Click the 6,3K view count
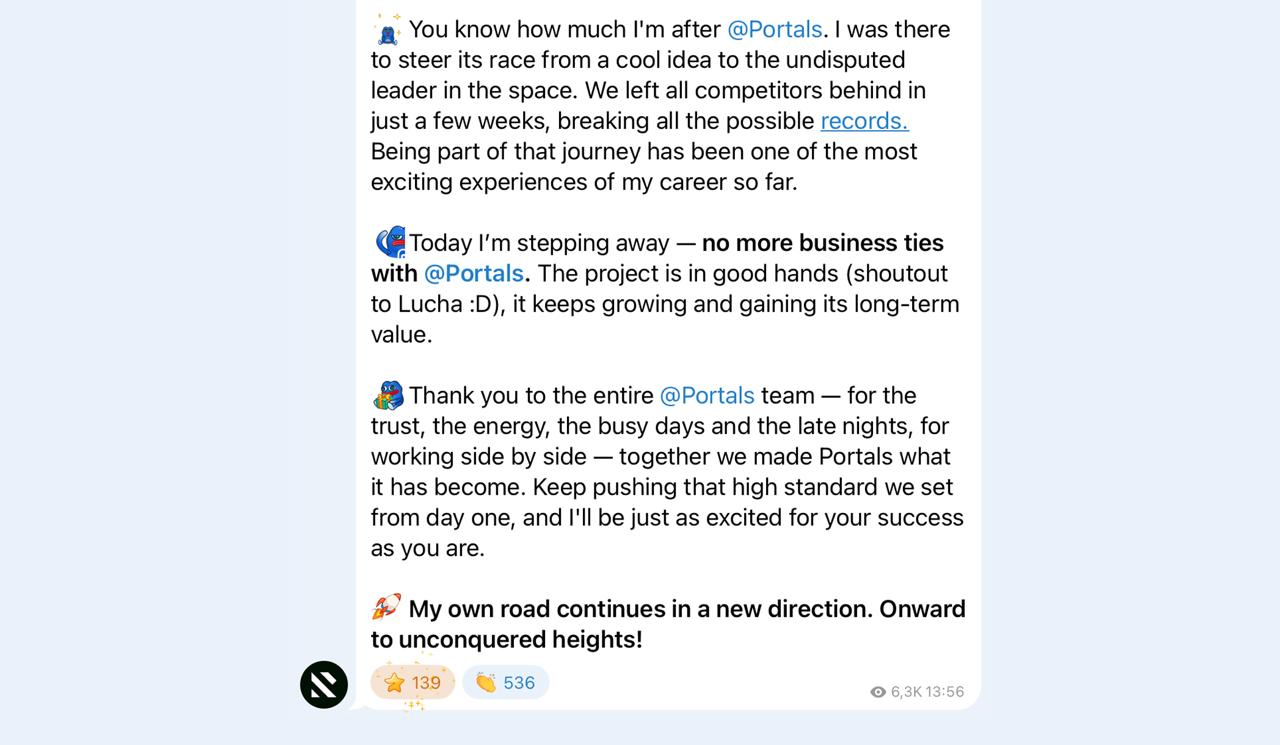The height and width of the screenshot is (745, 1280). click(x=906, y=692)
